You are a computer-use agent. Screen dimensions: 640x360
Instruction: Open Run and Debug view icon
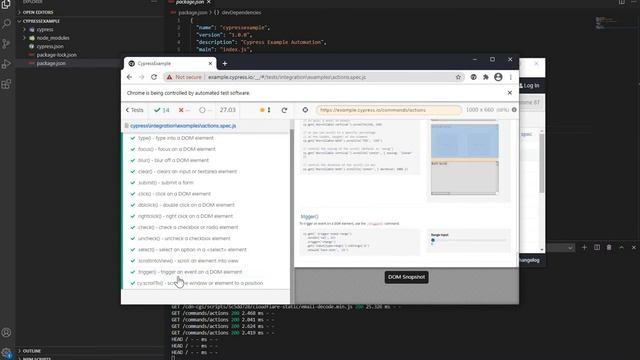[6, 64]
